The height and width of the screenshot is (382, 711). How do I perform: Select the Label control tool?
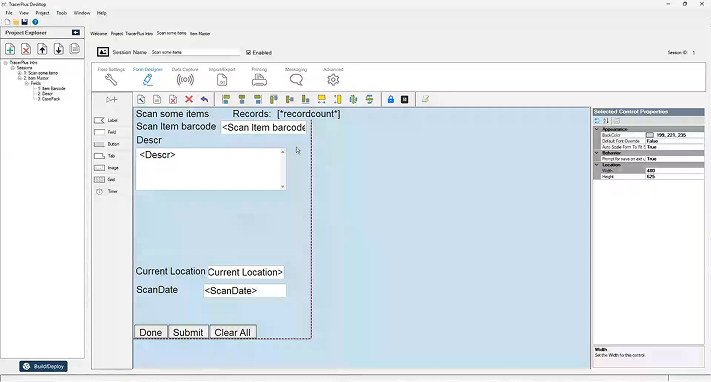pos(106,120)
